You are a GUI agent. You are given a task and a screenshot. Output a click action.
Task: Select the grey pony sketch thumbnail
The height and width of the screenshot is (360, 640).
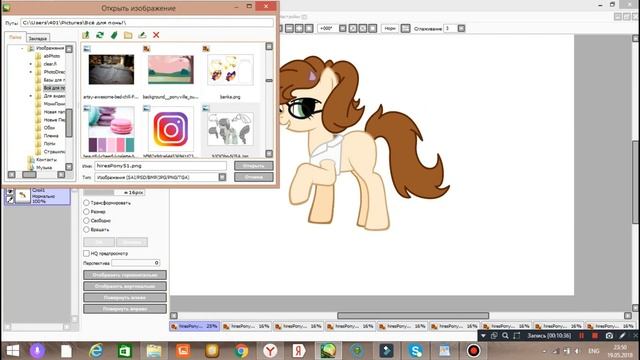tap(230, 129)
